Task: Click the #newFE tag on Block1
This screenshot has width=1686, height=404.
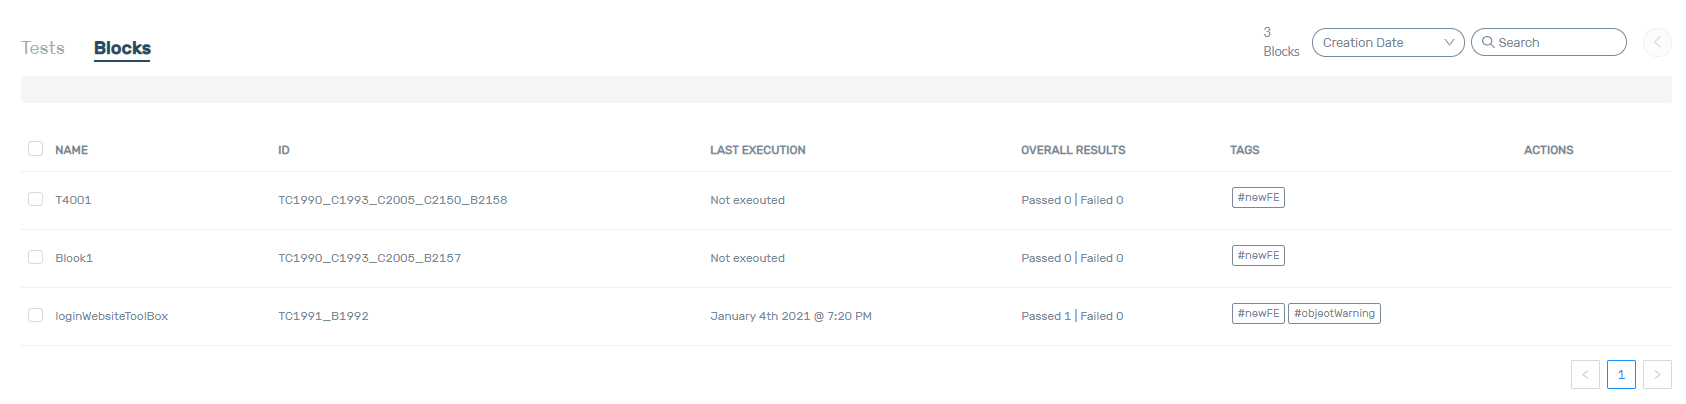Action: pos(1258,255)
